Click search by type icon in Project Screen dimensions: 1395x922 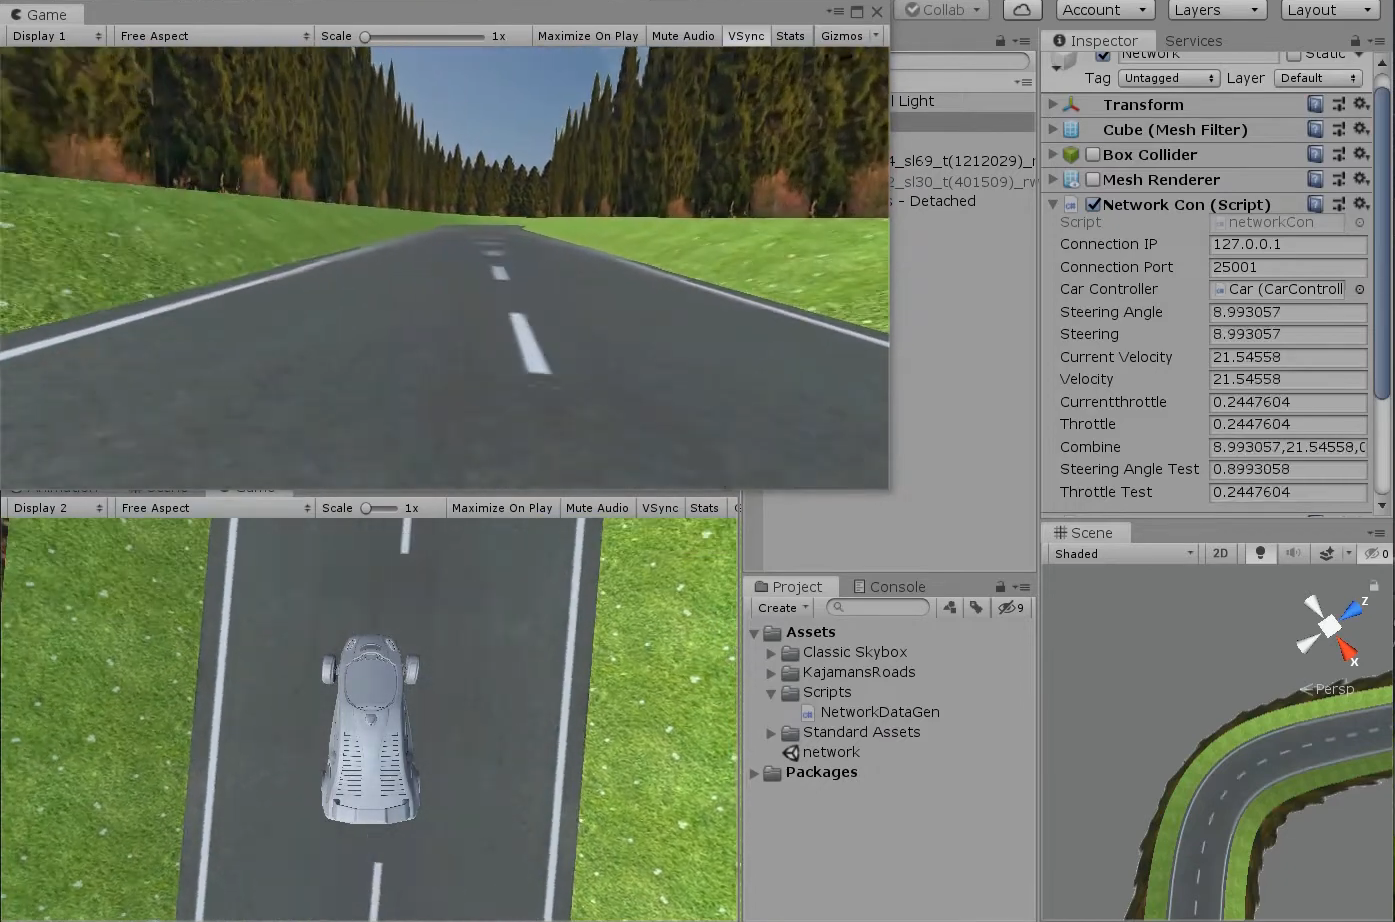949,608
